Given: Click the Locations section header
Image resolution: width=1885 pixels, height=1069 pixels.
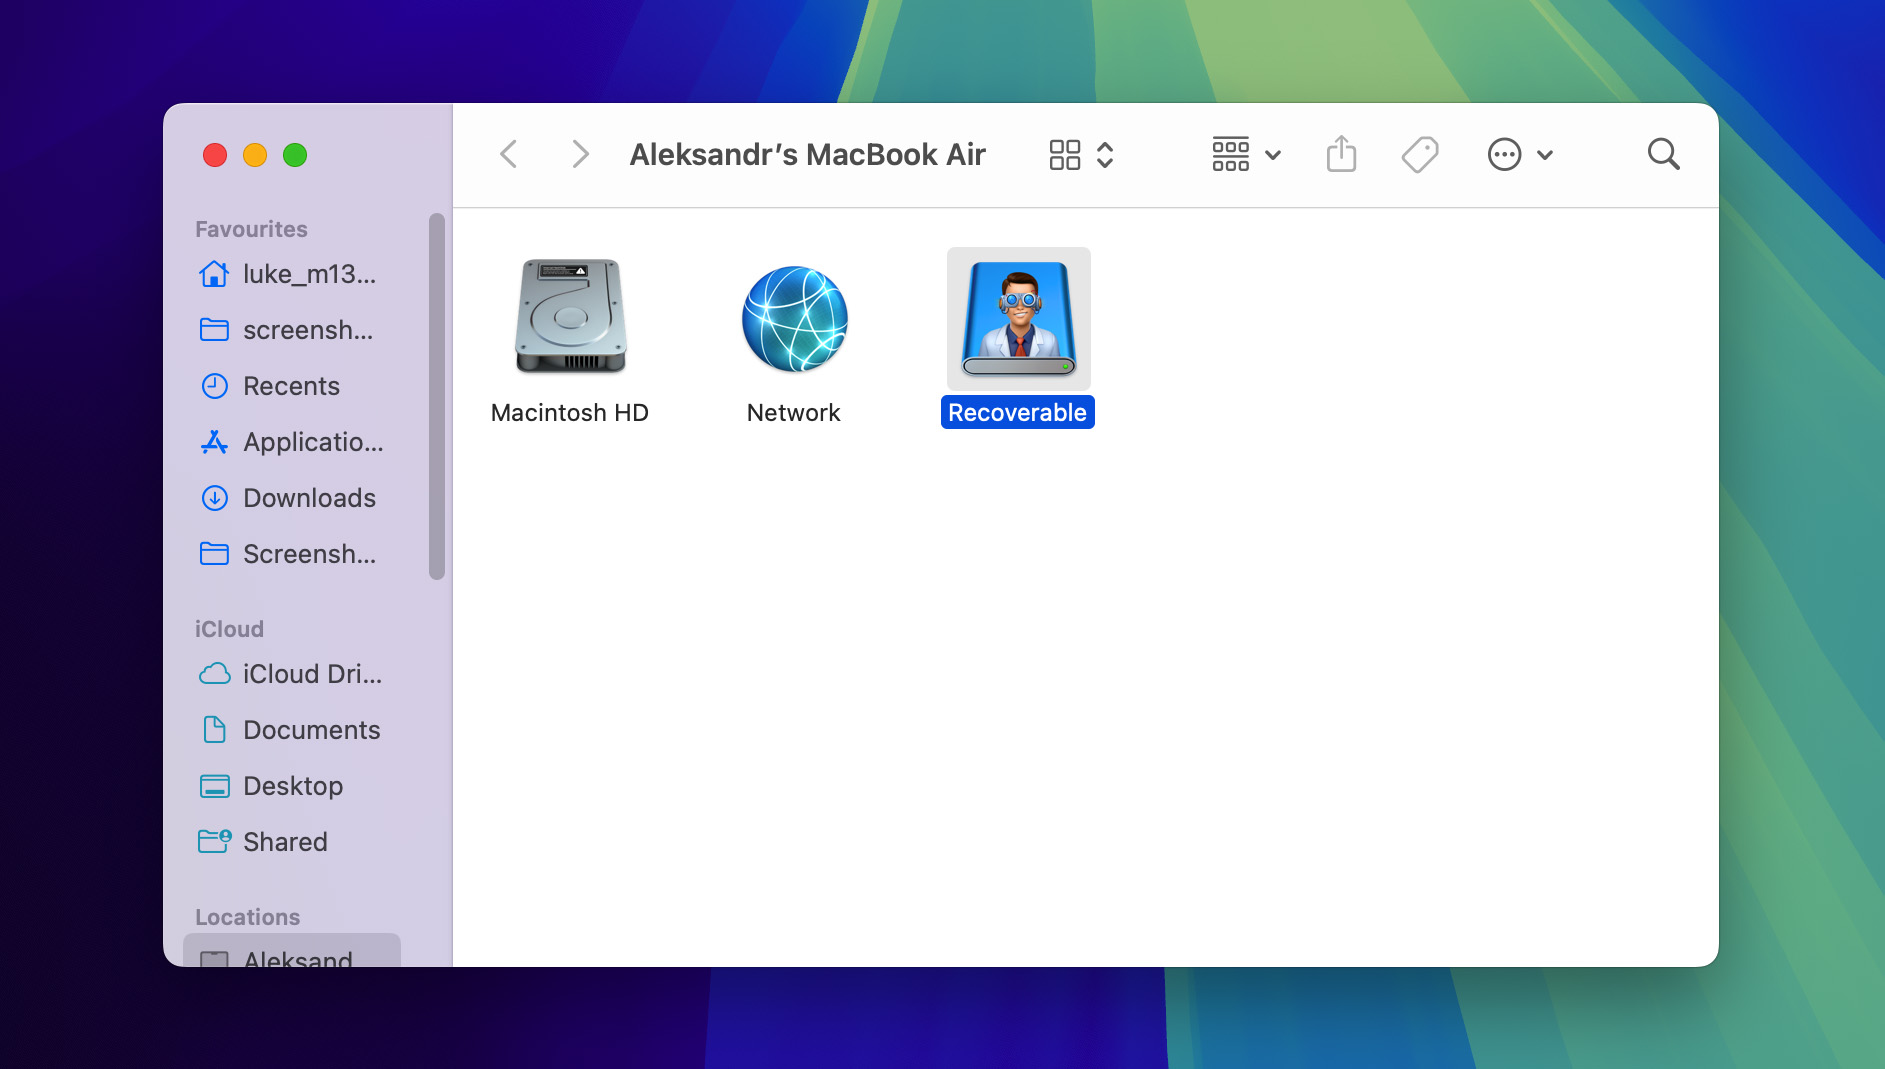Looking at the screenshot, I should tap(247, 917).
